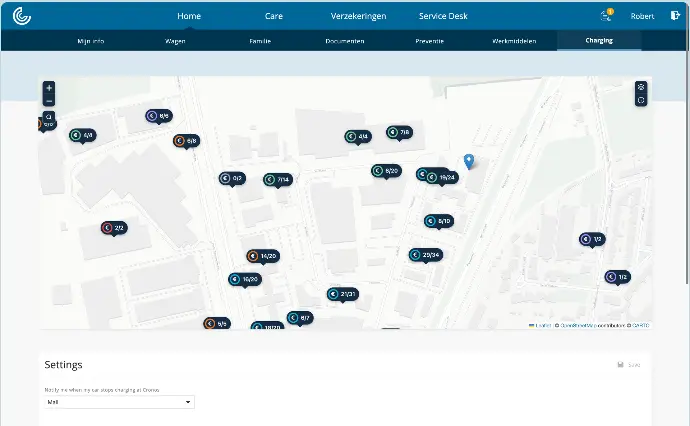Click the map search magnifier icon

point(49,116)
